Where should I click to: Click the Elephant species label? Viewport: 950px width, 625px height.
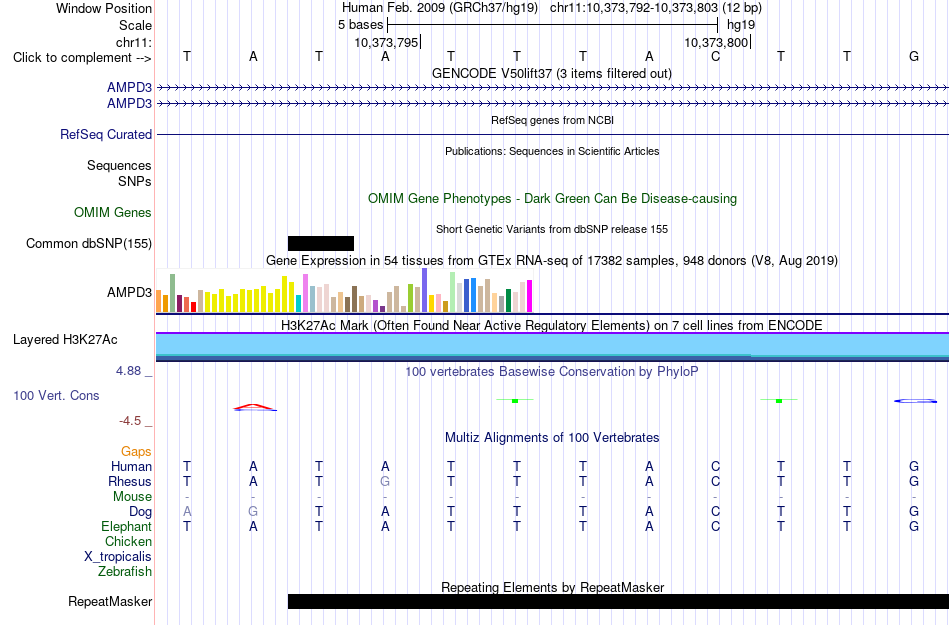(127, 526)
